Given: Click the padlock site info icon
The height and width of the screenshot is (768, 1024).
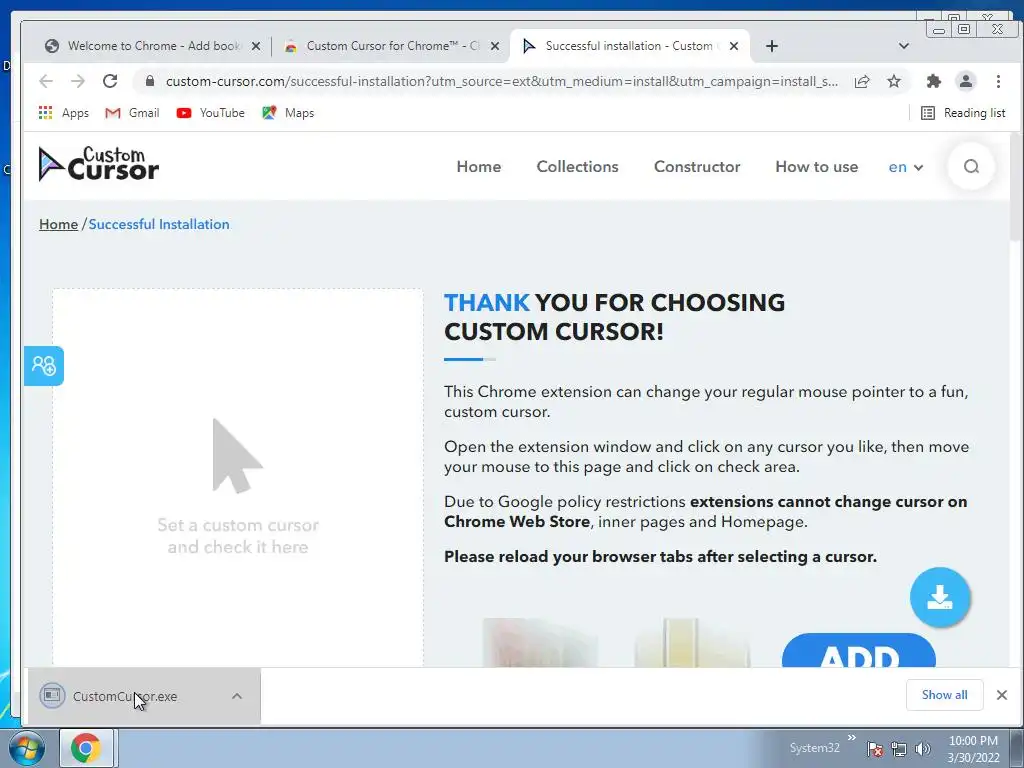Looking at the screenshot, I should (x=150, y=81).
